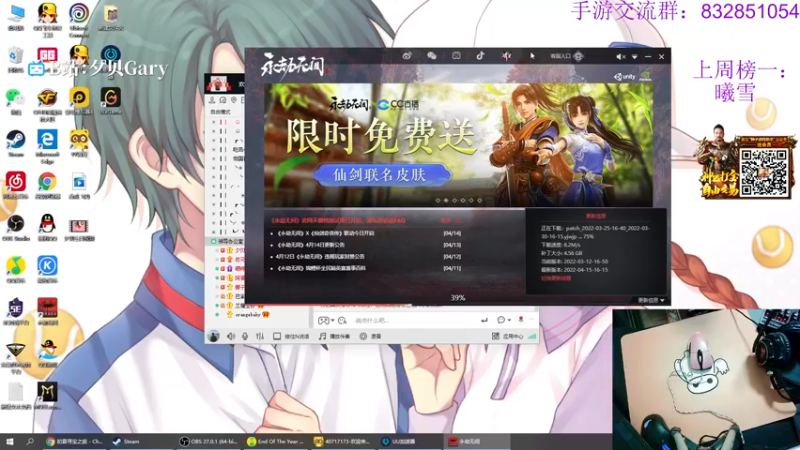Open the yellow raccoon YY desktop icon

pyautogui.click(x=79, y=143)
